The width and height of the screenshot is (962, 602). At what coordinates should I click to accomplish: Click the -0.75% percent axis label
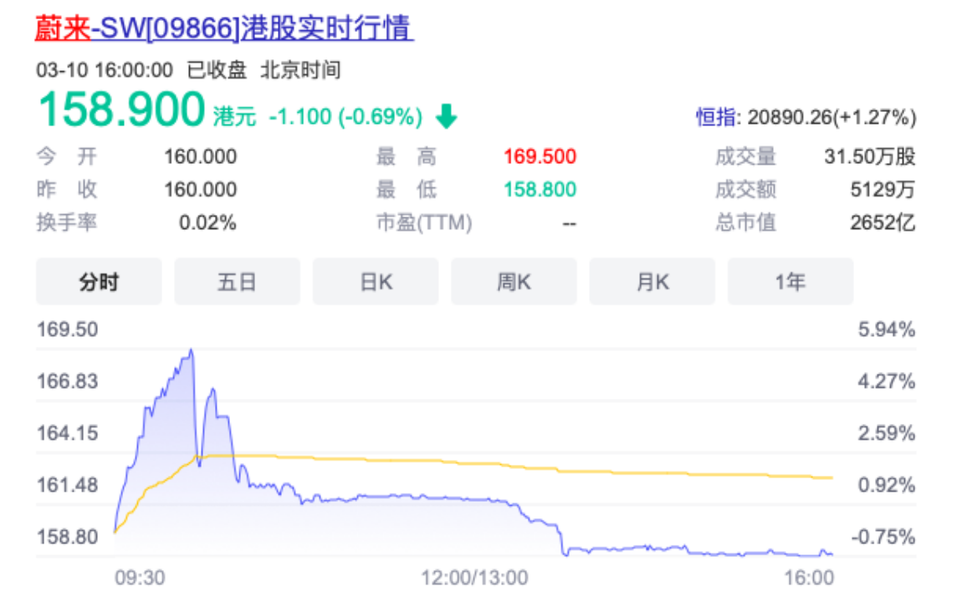(883, 537)
